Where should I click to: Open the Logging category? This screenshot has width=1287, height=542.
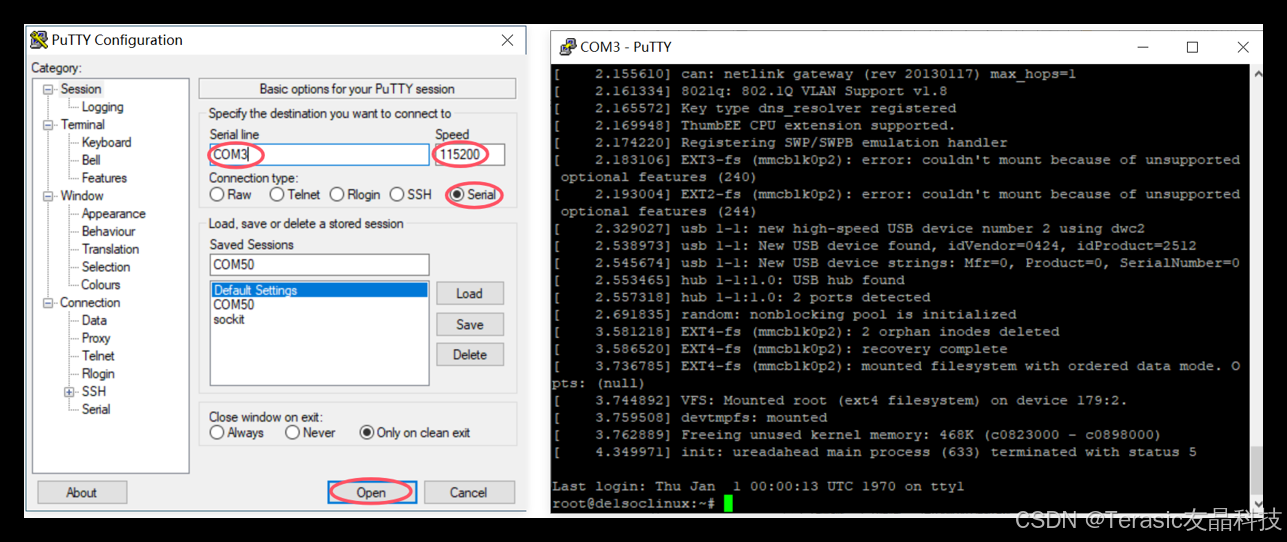pyautogui.click(x=102, y=107)
